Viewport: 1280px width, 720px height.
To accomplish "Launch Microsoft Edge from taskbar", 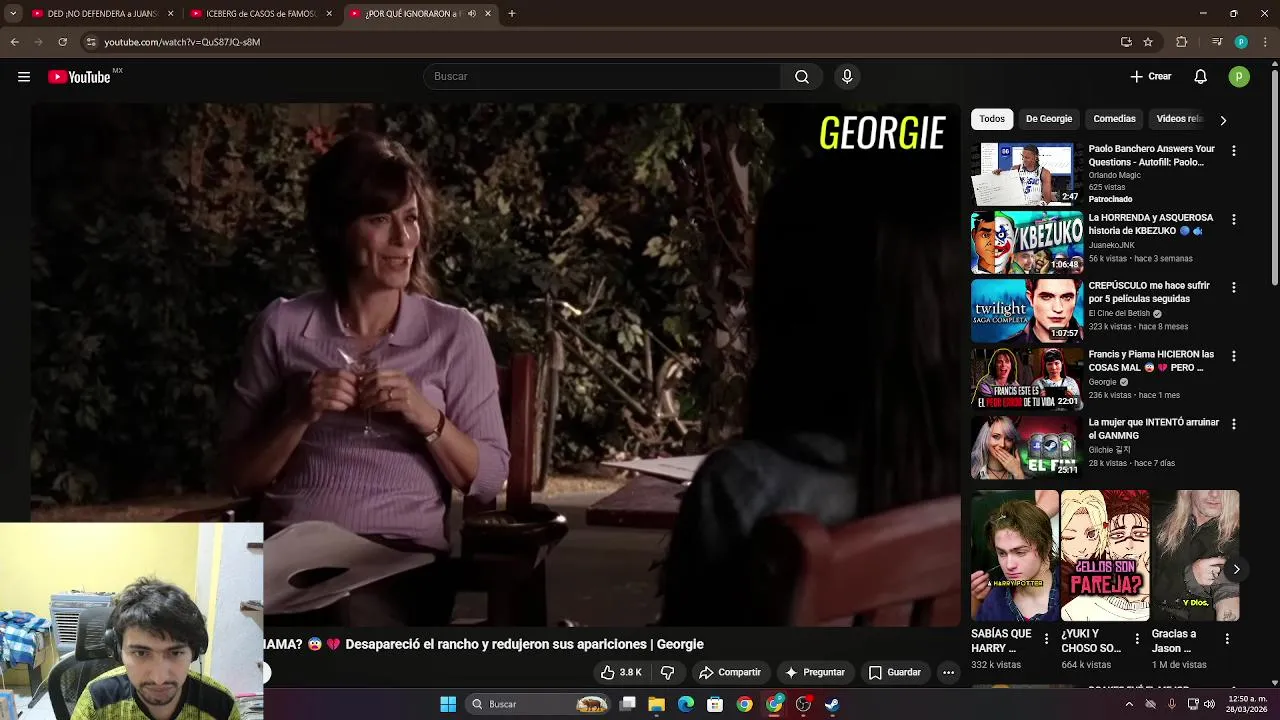I will [x=686, y=704].
